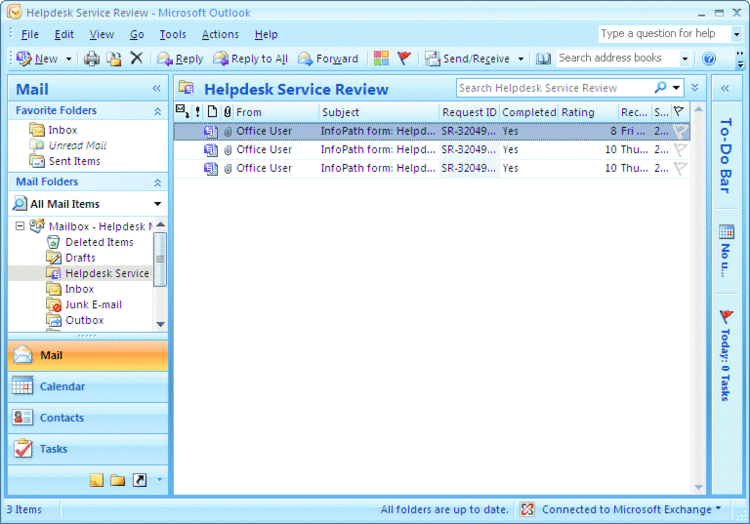Image resolution: width=750 pixels, height=524 pixels.
Task: Click the Shortcuts icon at bottom
Action: [x=140, y=480]
